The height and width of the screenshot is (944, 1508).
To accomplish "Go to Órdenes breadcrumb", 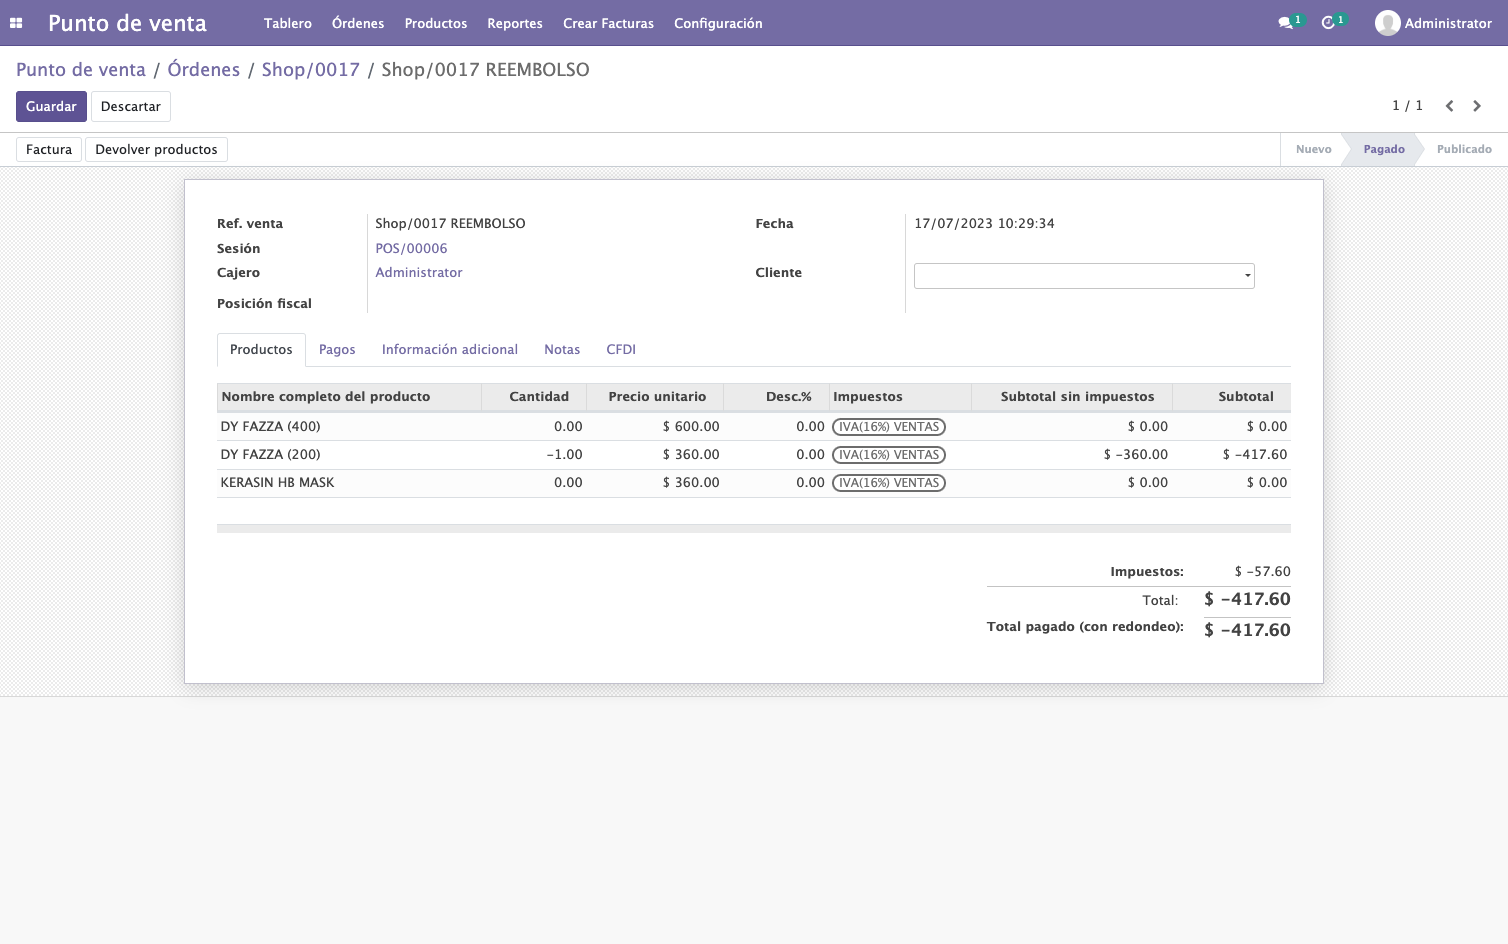I will tap(204, 70).
